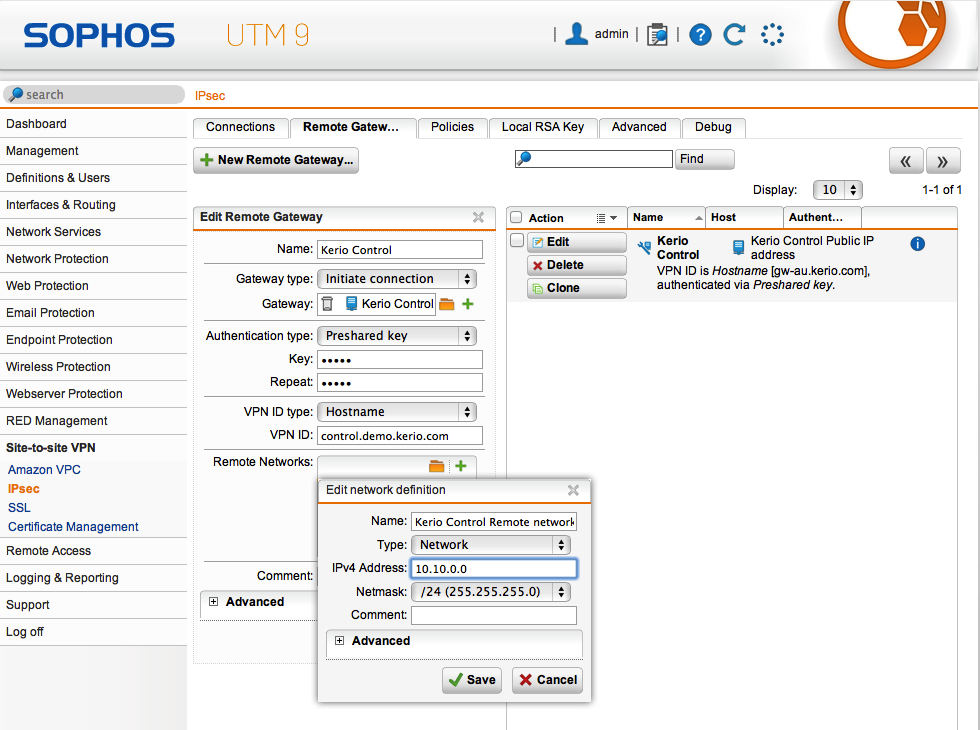This screenshot has height=730, width=980.
Task: Open the VPN ID type dropdown
Action: point(397,412)
